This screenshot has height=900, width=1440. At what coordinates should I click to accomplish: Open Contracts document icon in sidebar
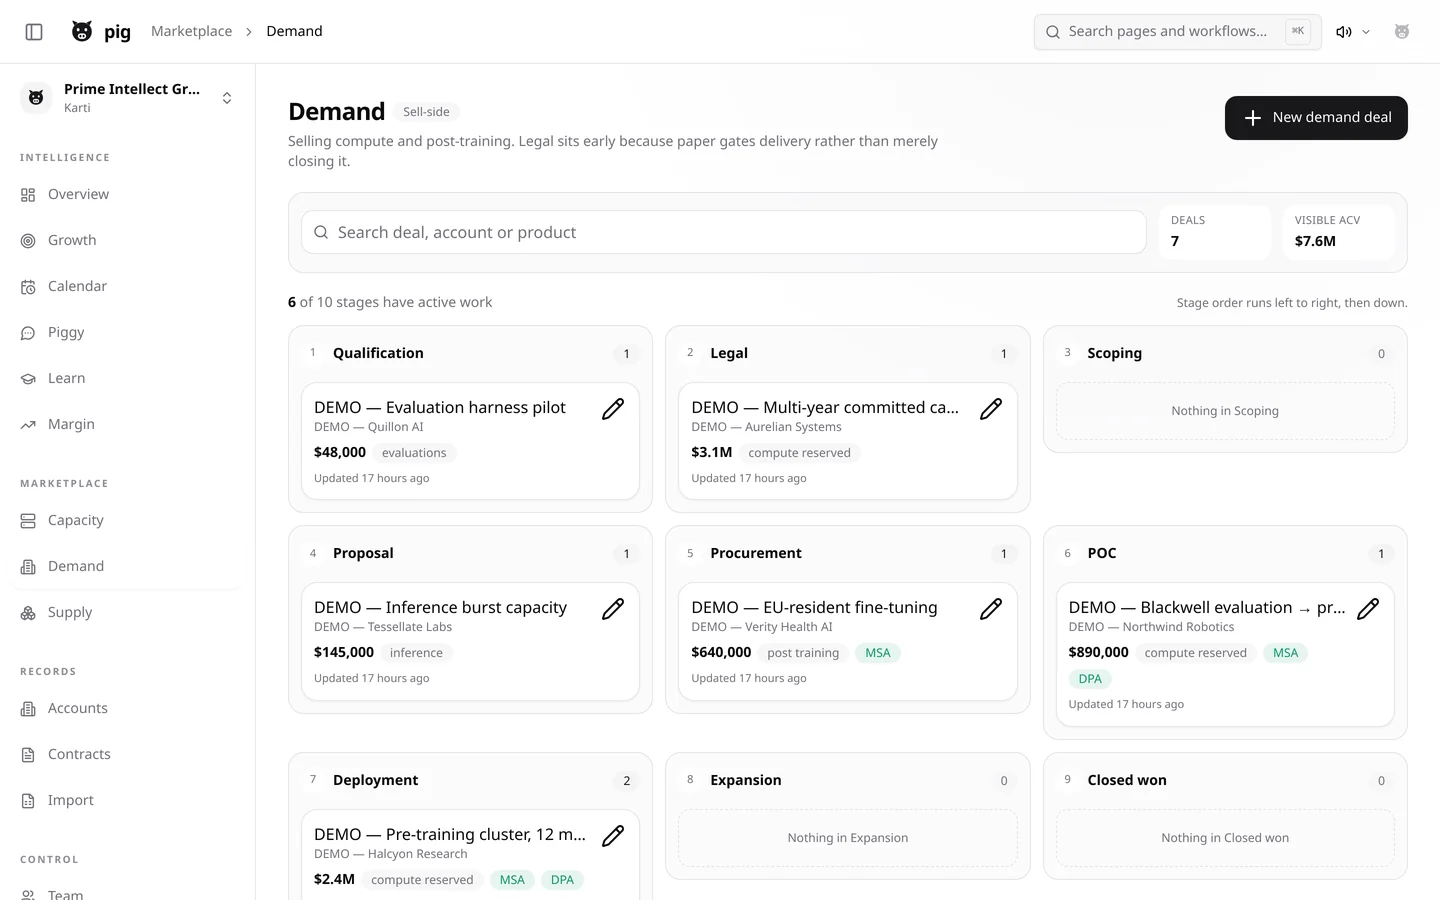click(28, 755)
